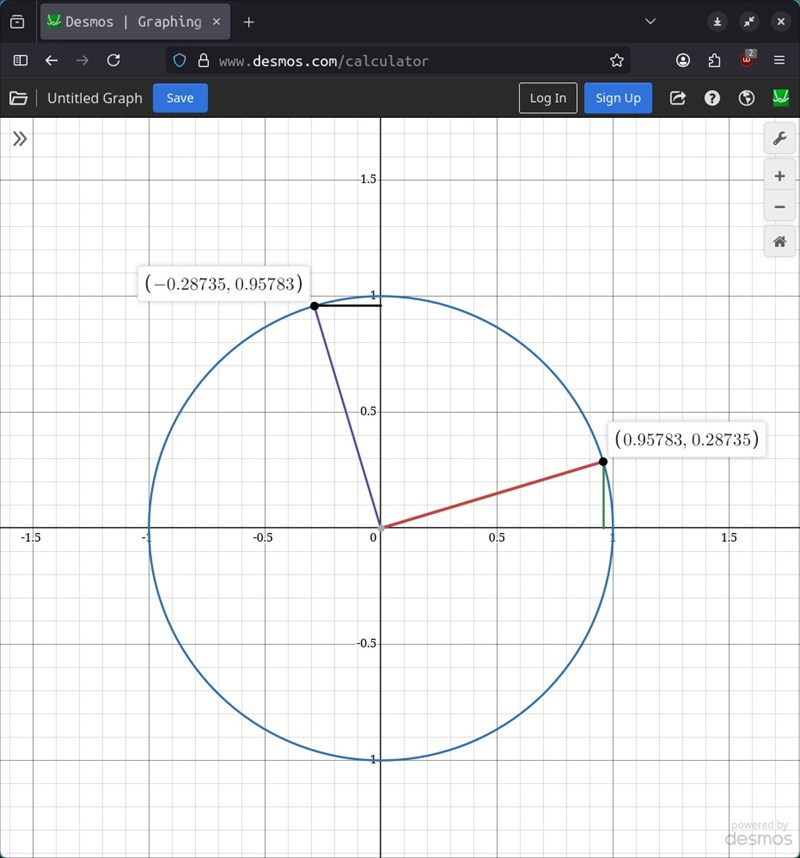The image size is (800, 858).
Task: Open a new browser tab
Action: pos(249,21)
